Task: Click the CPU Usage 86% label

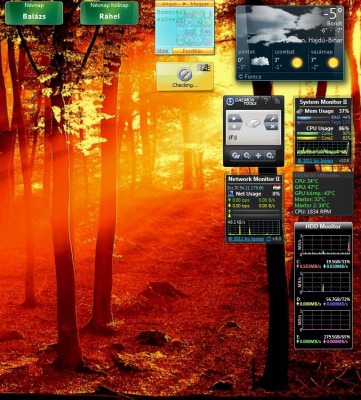Action: click(x=328, y=128)
